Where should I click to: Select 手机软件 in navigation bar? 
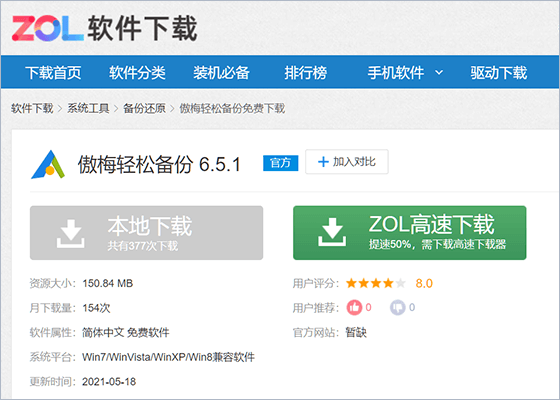pyautogui.click(x=396, y=72)
